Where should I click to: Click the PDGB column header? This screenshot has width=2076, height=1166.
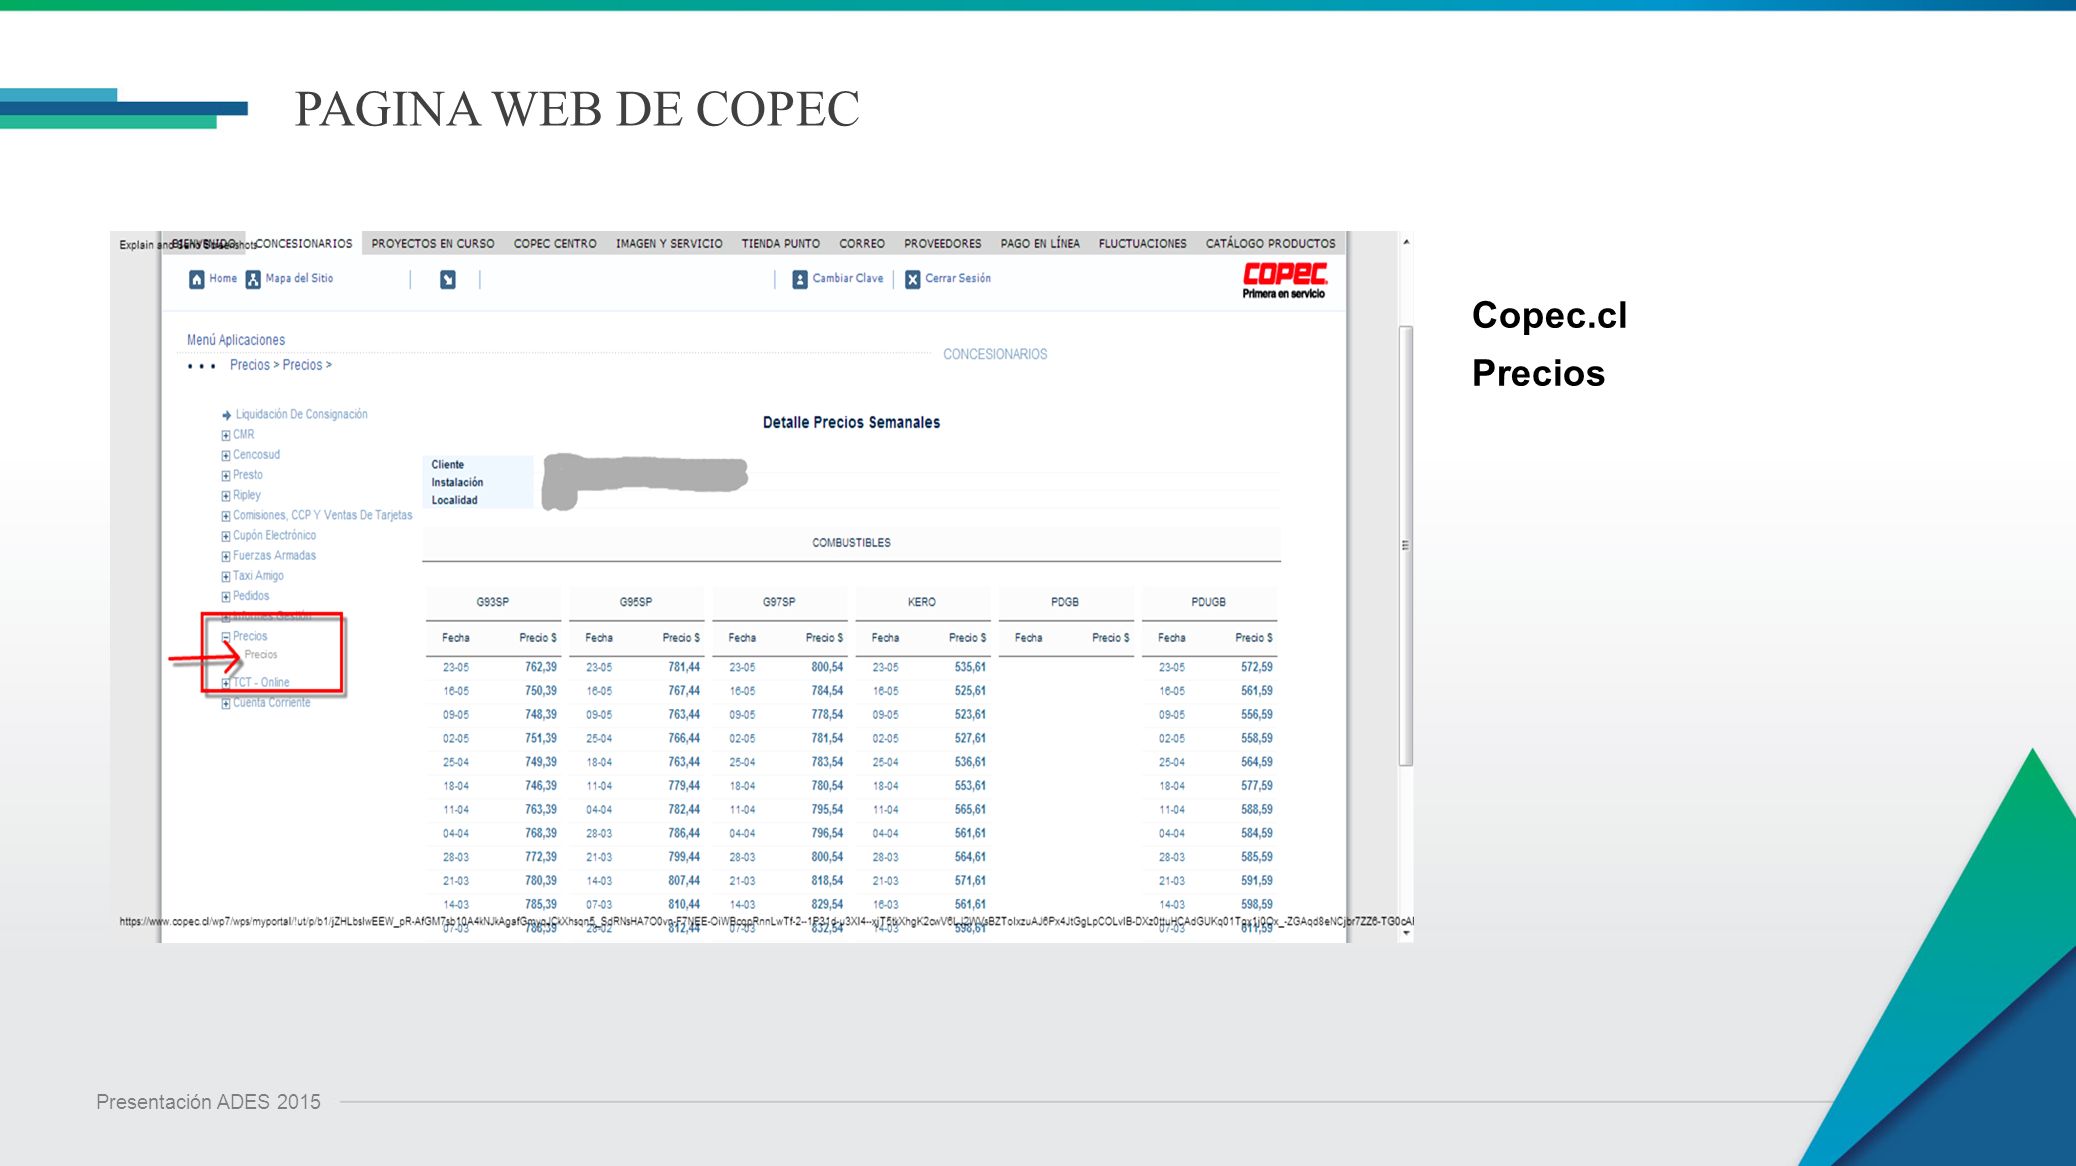pos(1065,602)
